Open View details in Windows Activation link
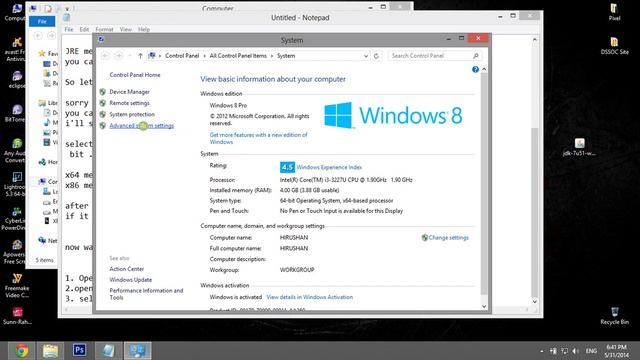Image resolution: width=640 pixels, height=360 pixels. (310, 297)
